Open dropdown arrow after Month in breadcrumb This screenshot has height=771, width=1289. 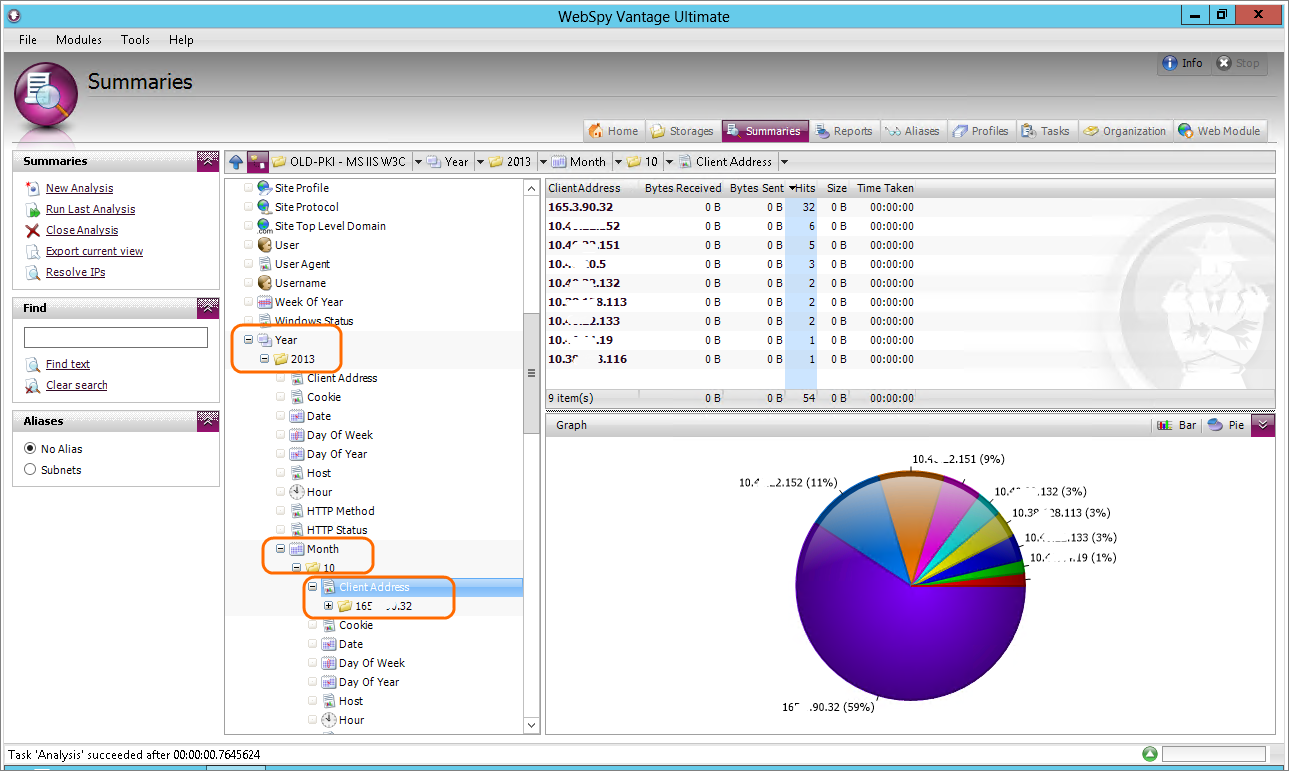(618, 161)
